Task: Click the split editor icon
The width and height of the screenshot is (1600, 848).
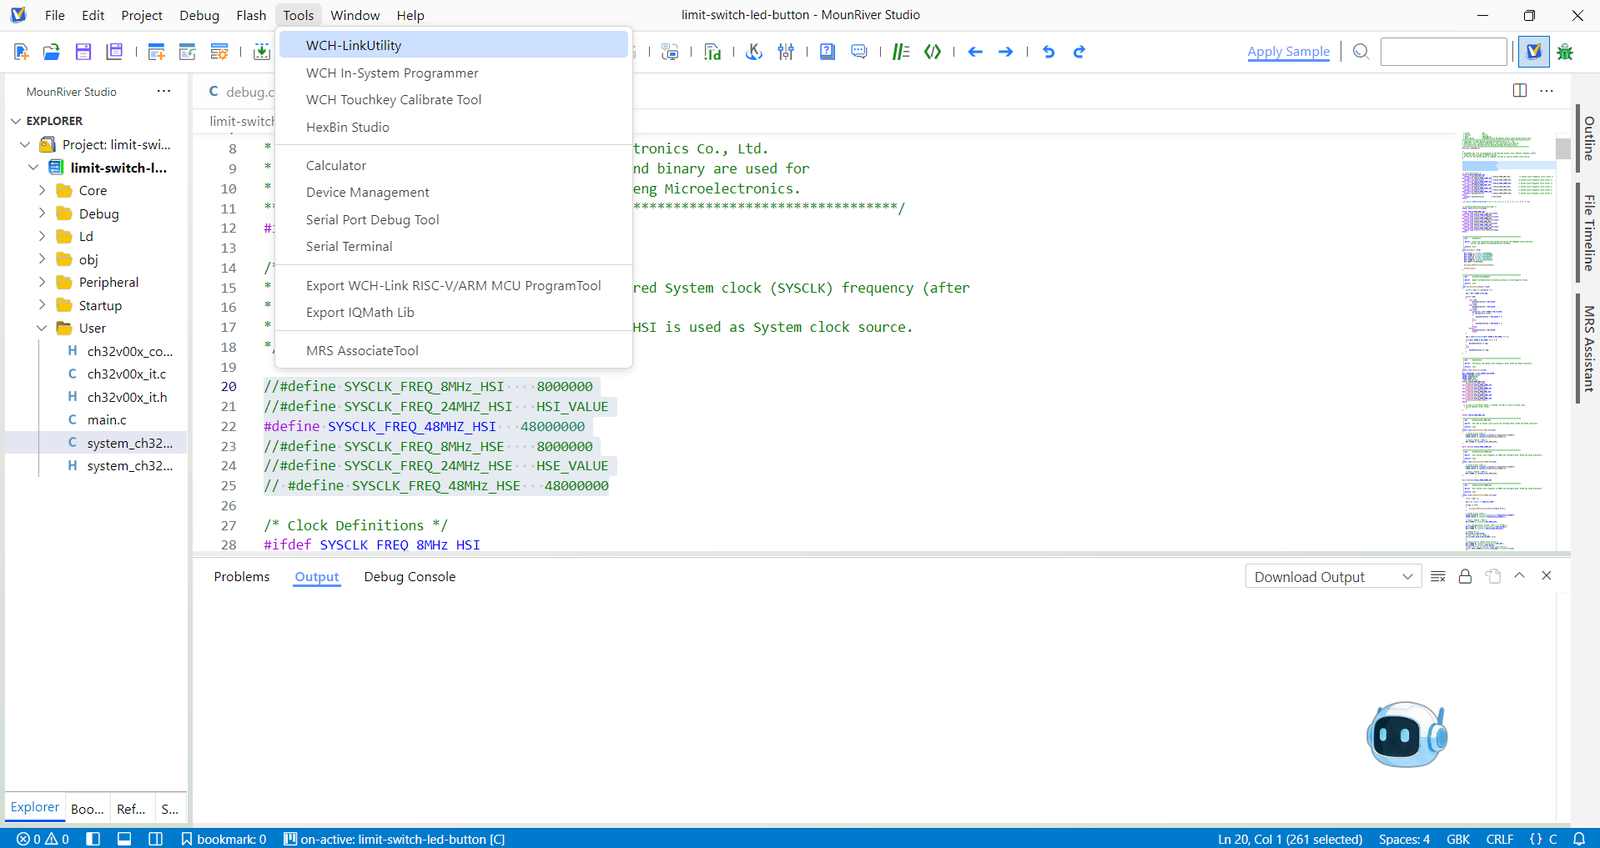Action: pyautogui.click(x=1519, y=91)
